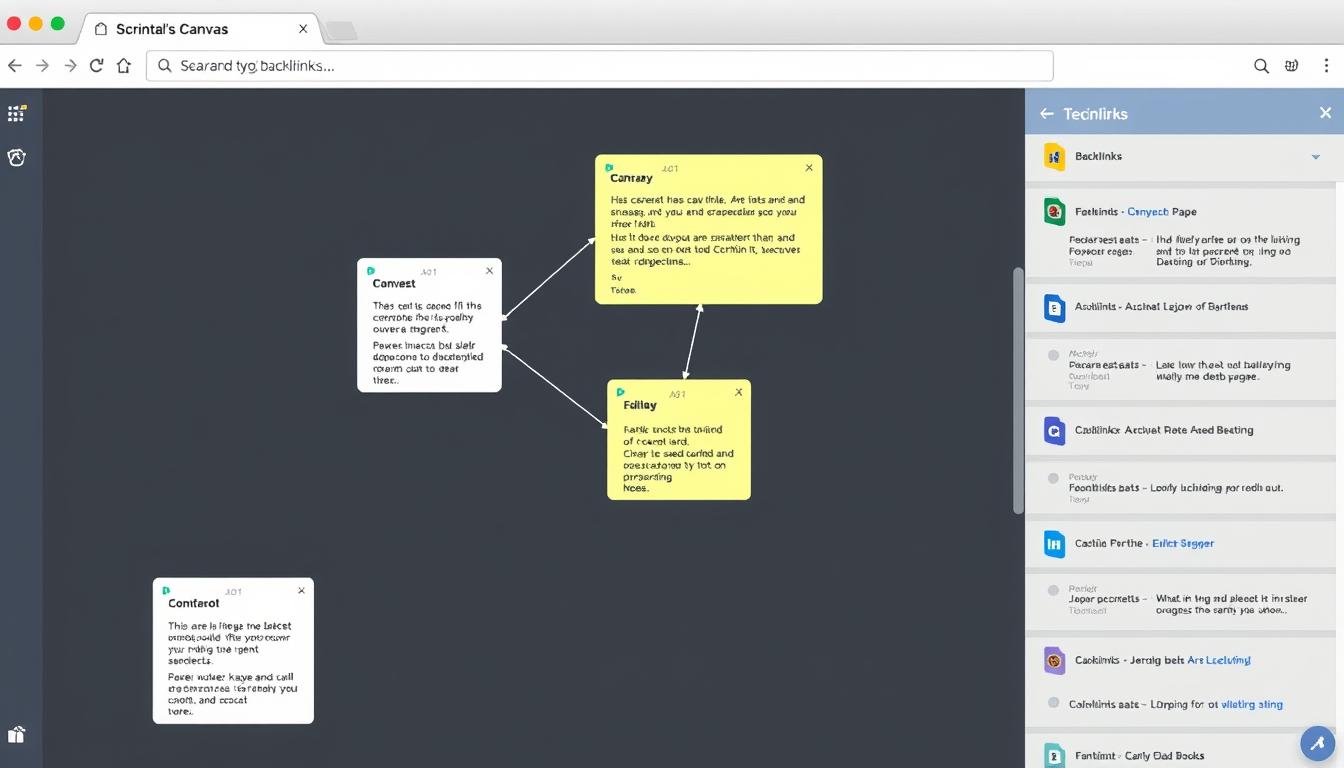1344x768 pixels.
Task: Toggle the circle beside Pacara eset aats
Action: [1053, 355]
